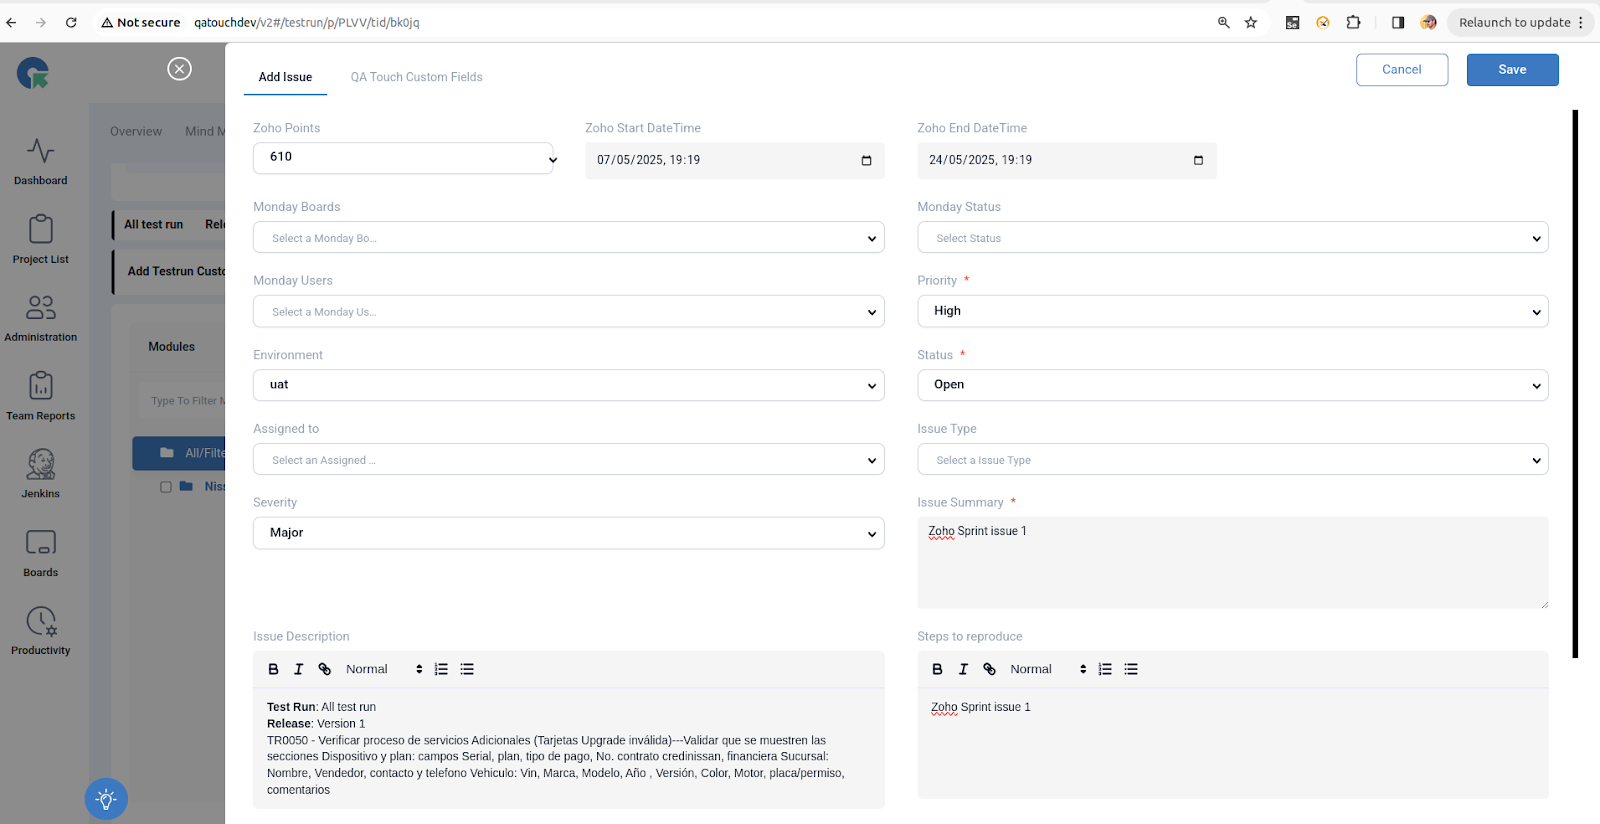Screen dimensions: 1600x824
Task: Open calendar picker for Zoho End DateTime
Action: pyautogui.click(x=1198, y=160)
